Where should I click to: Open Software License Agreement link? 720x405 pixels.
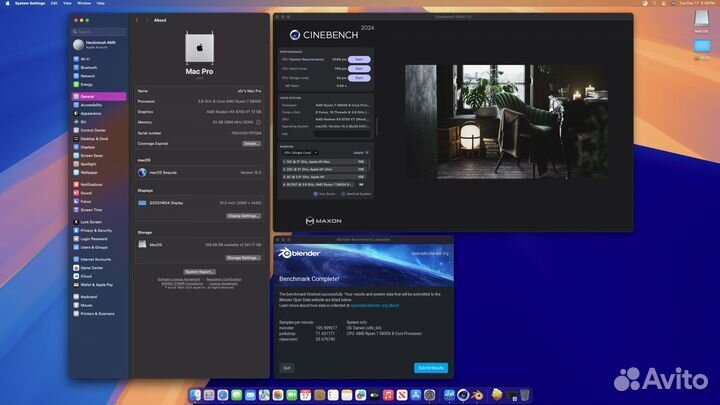point(179,279)
